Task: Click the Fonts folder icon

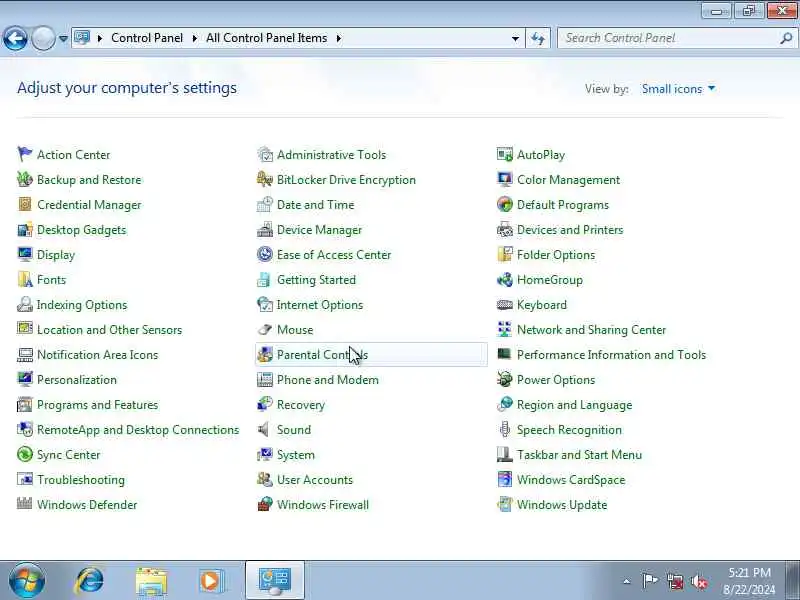Action: click(x=24, y=279)
